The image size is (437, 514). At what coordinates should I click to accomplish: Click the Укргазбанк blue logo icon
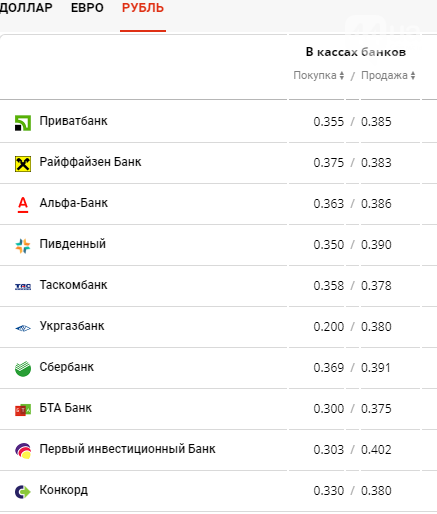pyautogui.click(x=23, y=328)
